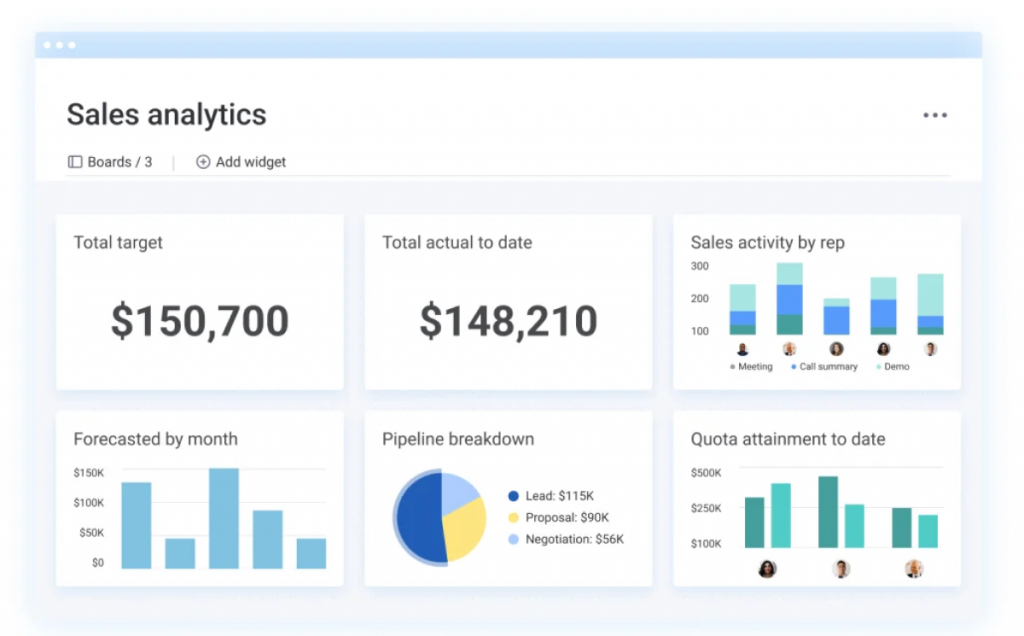Select third rep avatar in Sales activity
Image resolution: width=1024 pixels, height=636 pixels.
[x=836, y=349]
